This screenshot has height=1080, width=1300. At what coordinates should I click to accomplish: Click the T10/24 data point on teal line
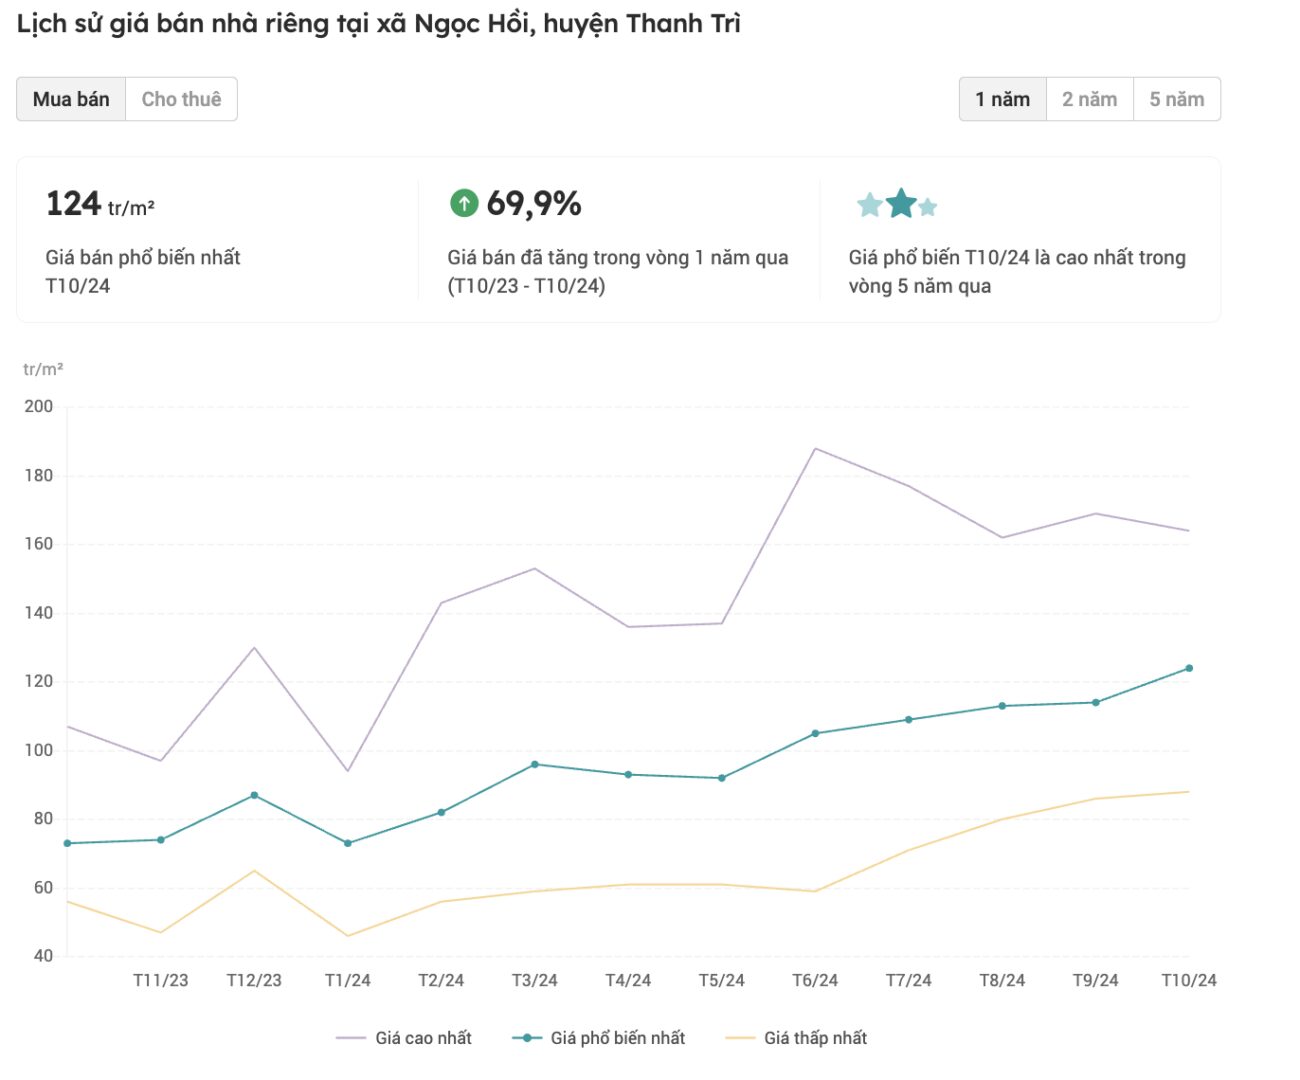[1189, 668]
